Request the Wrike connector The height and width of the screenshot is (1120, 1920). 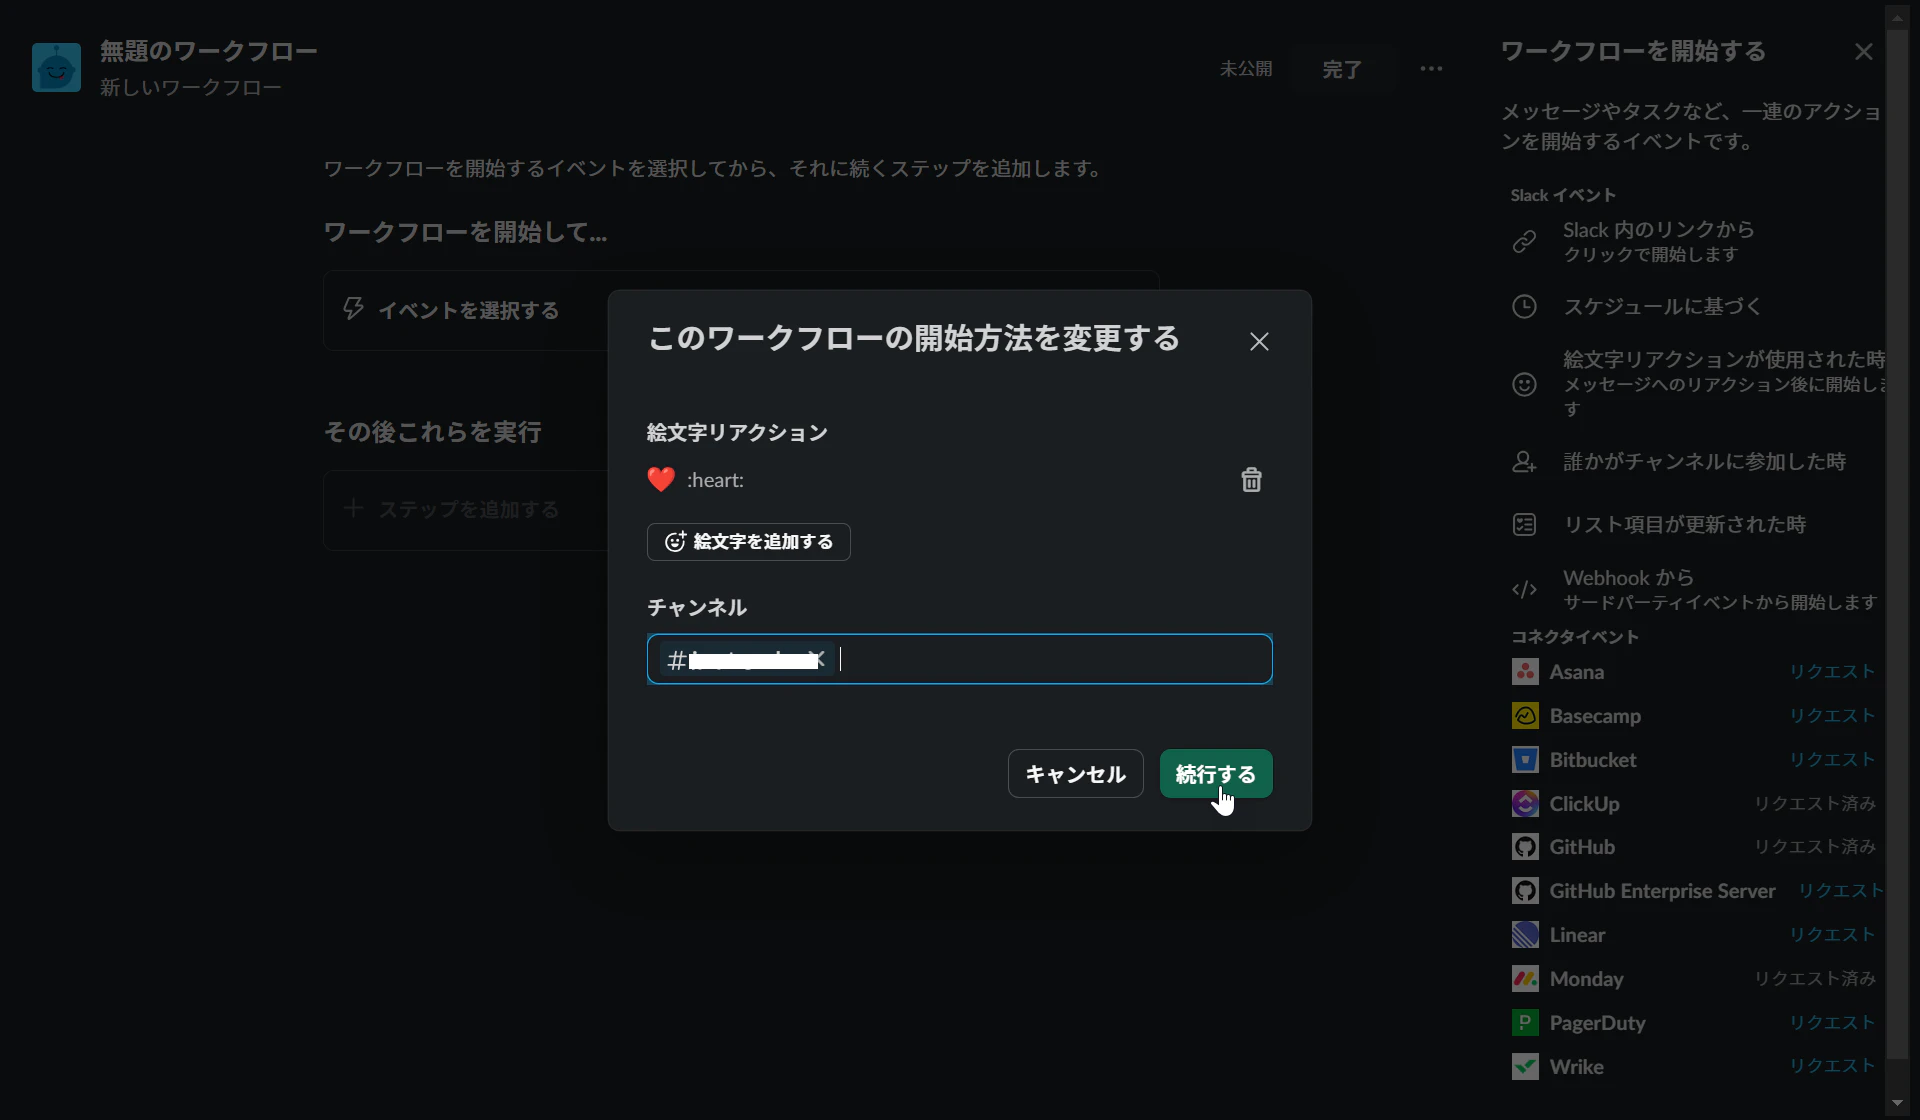[1832, 1067]
